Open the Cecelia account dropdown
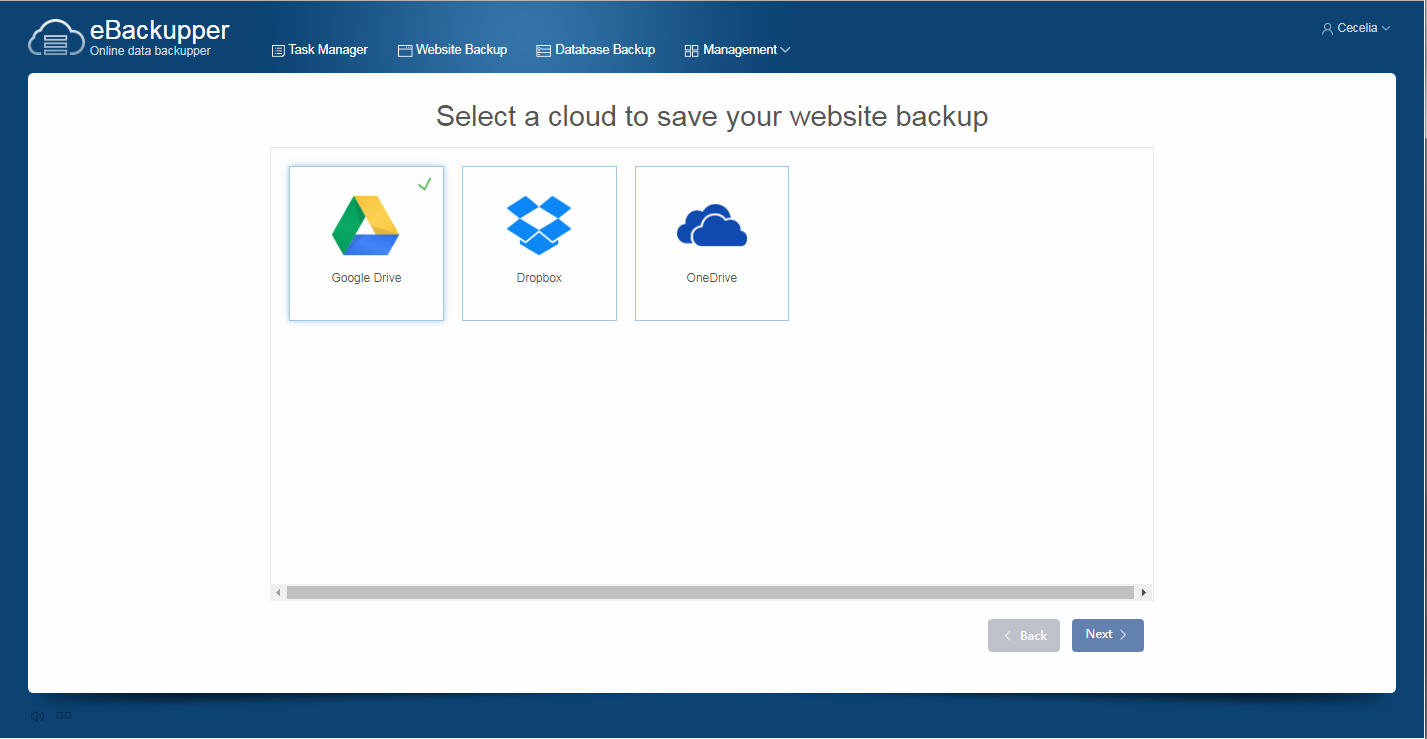 pos(1356,29)
